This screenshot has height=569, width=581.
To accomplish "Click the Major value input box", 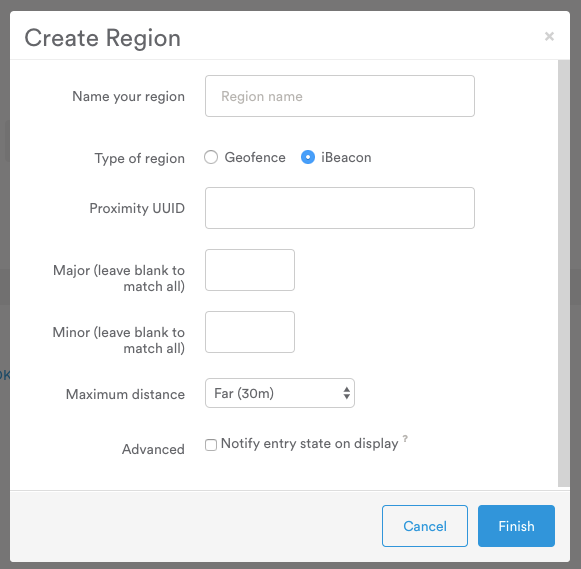I will [x=250, y=270].
